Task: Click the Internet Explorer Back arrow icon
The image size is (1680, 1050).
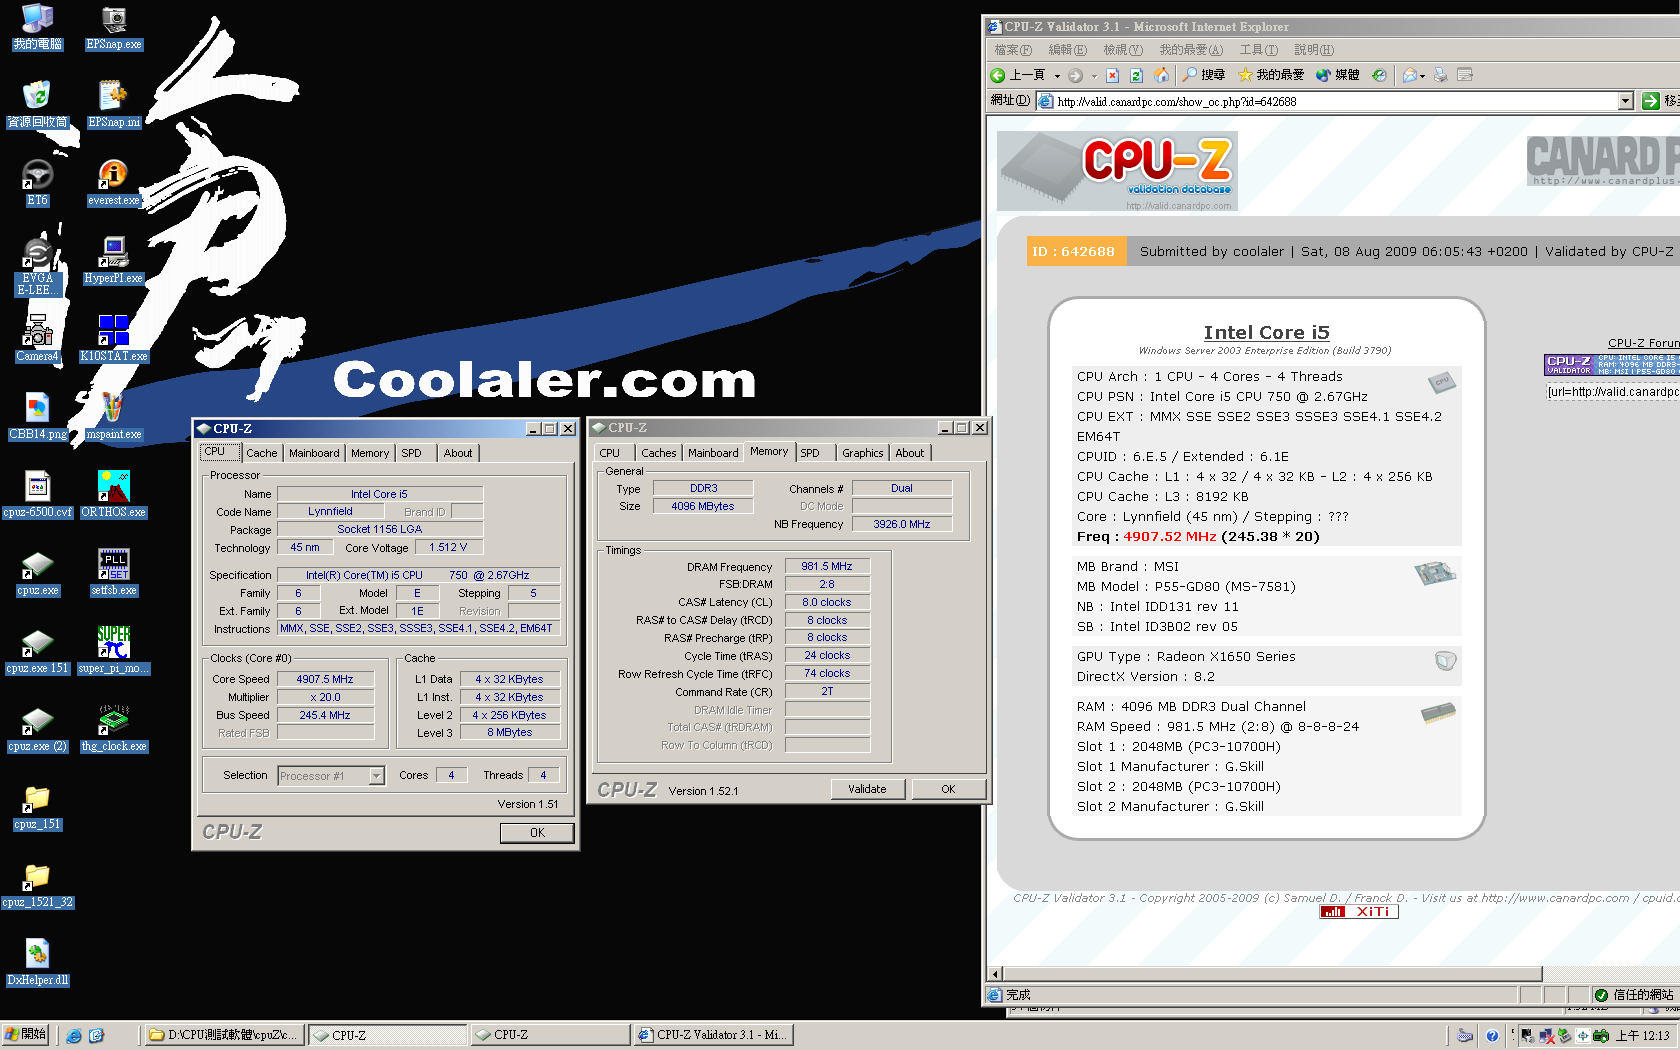Action: (998, 75)
